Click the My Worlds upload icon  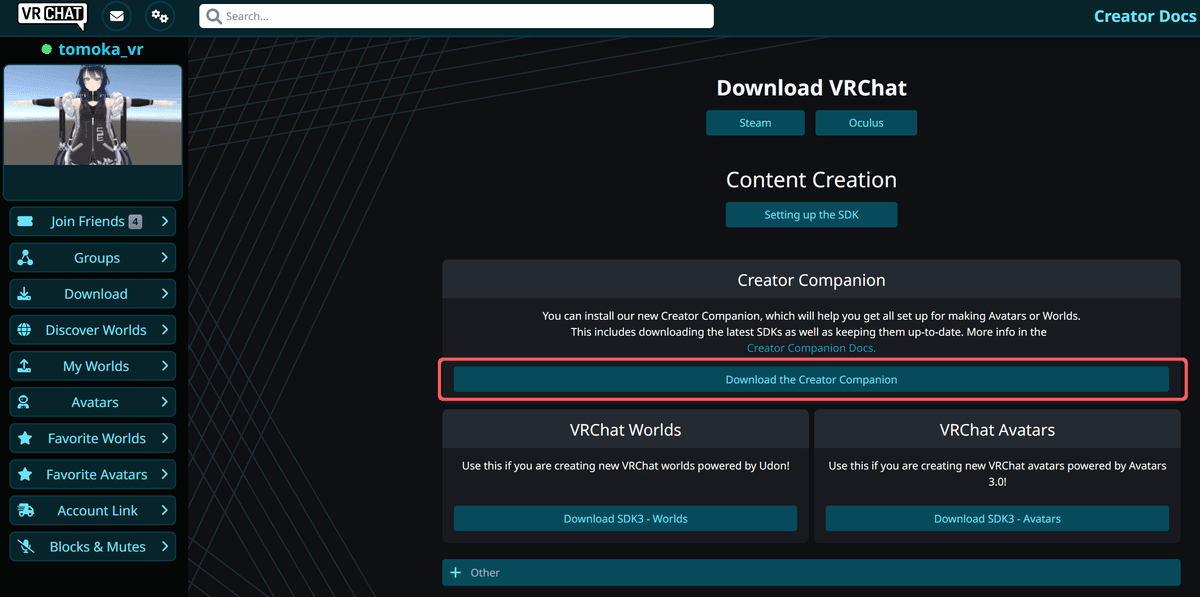[x=25, y=365]
